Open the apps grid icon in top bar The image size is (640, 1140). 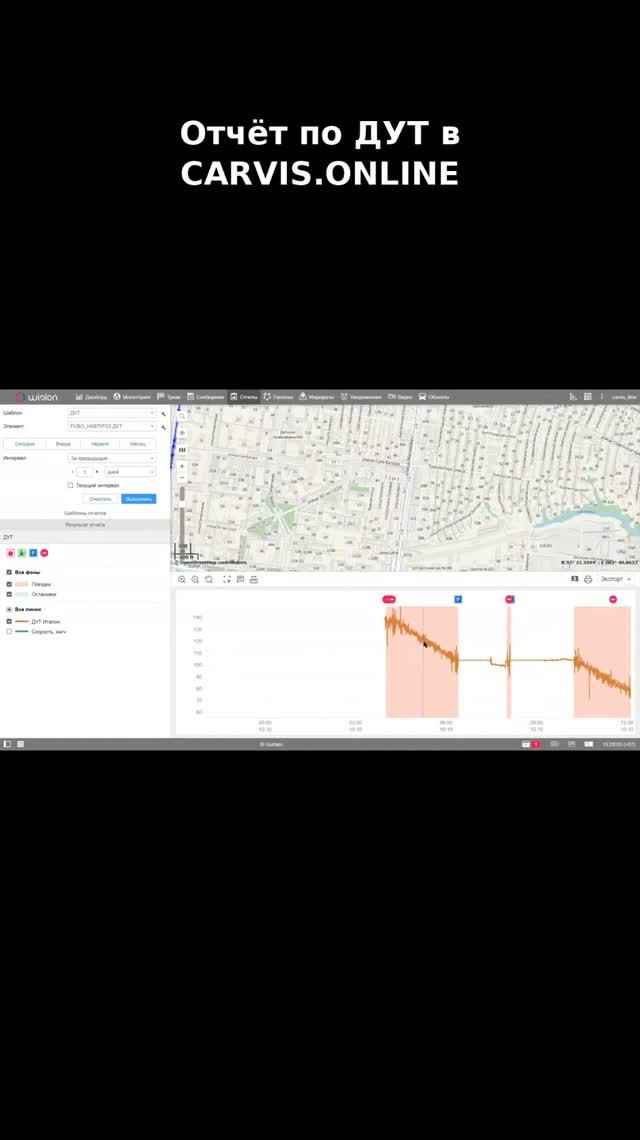[588, 397]
